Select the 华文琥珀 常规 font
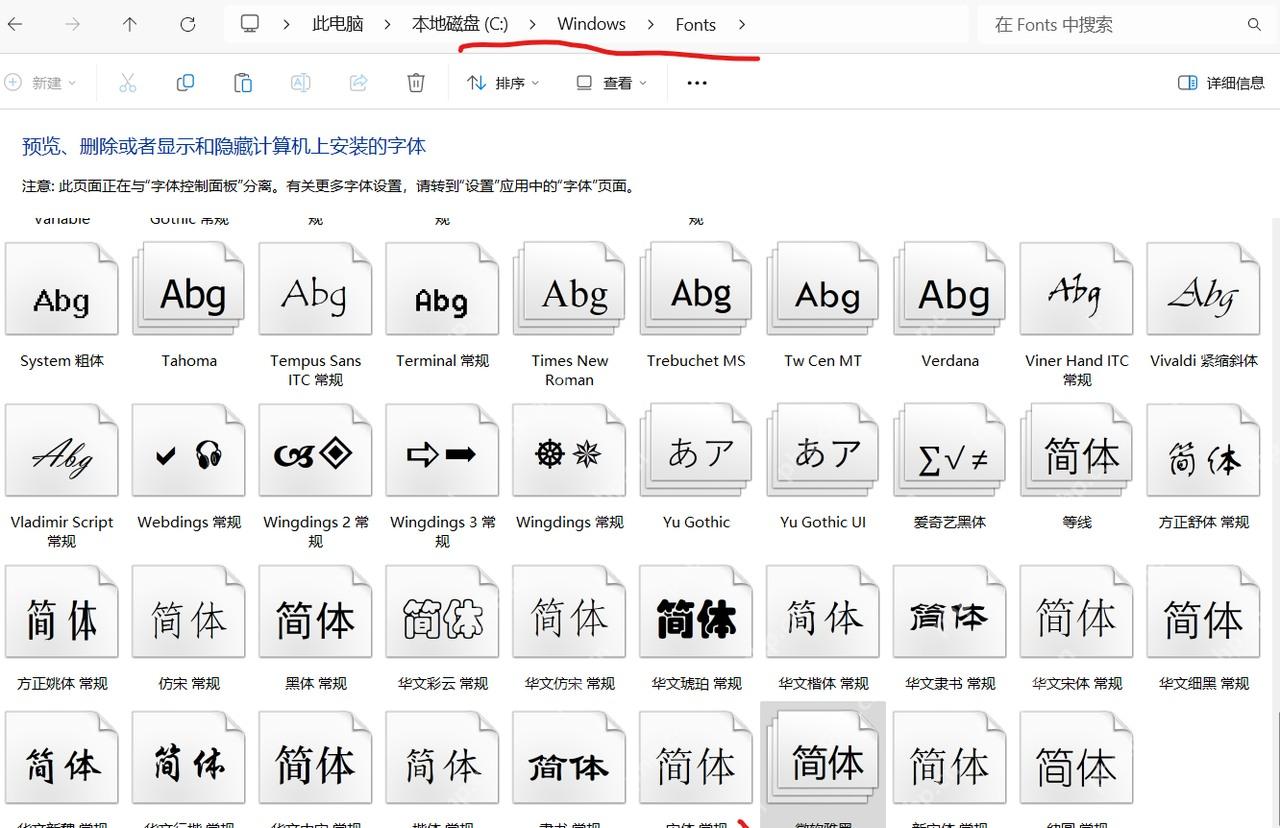The height and width of the screenshot is (828, 1280). tap(696, 629)
